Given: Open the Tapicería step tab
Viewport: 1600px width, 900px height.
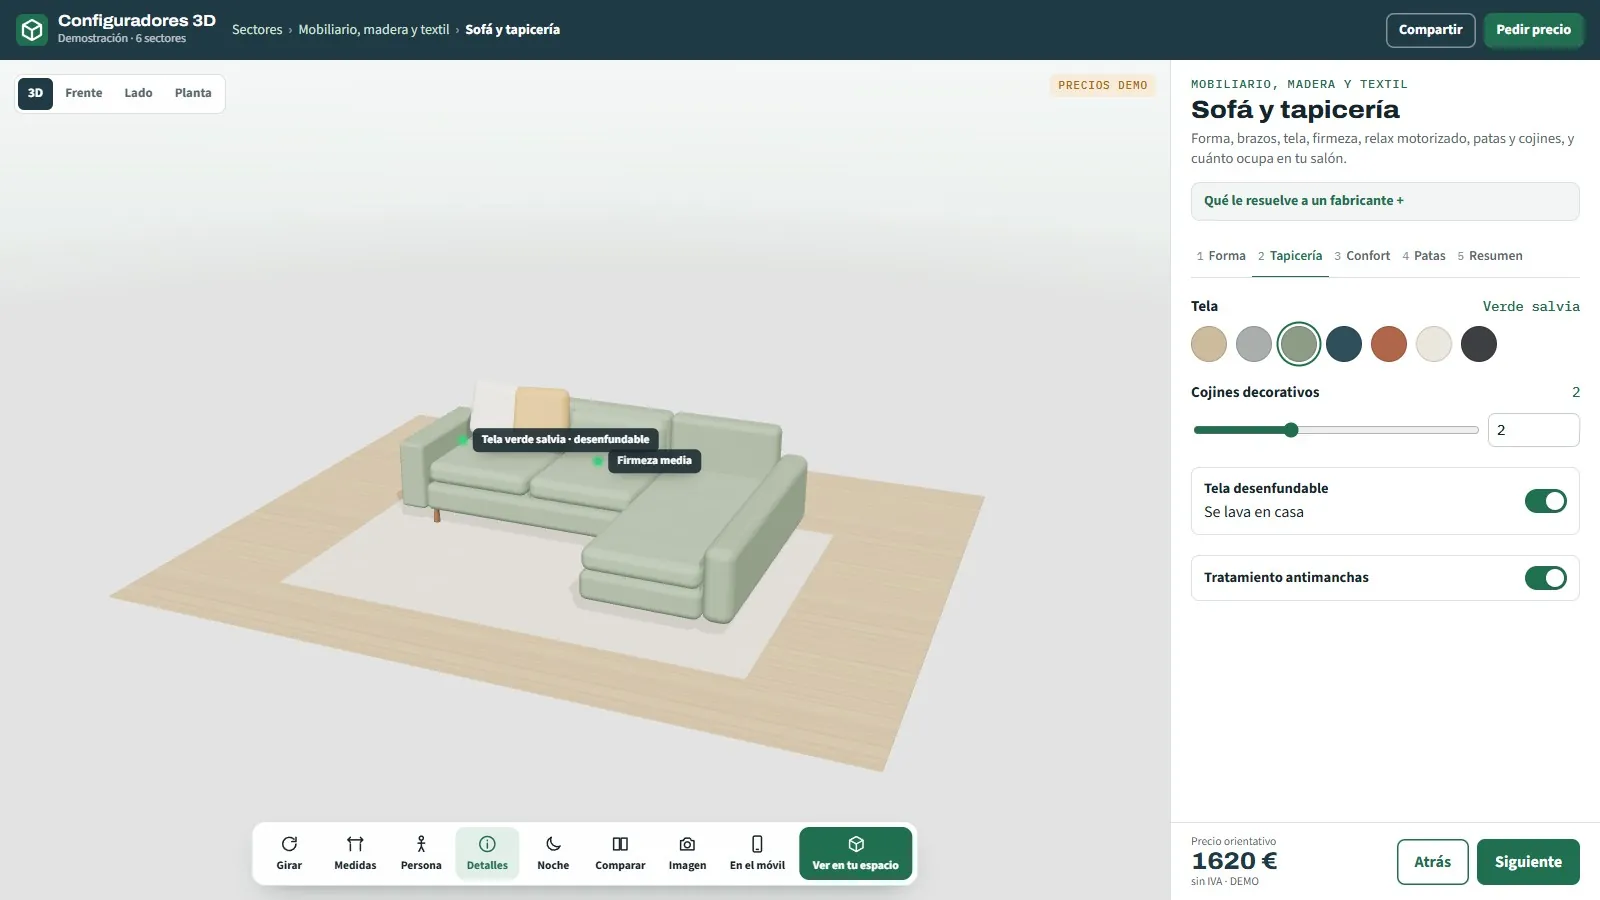Looking at the screenshot, I should pyautogui.click(x=1290, y=256).
